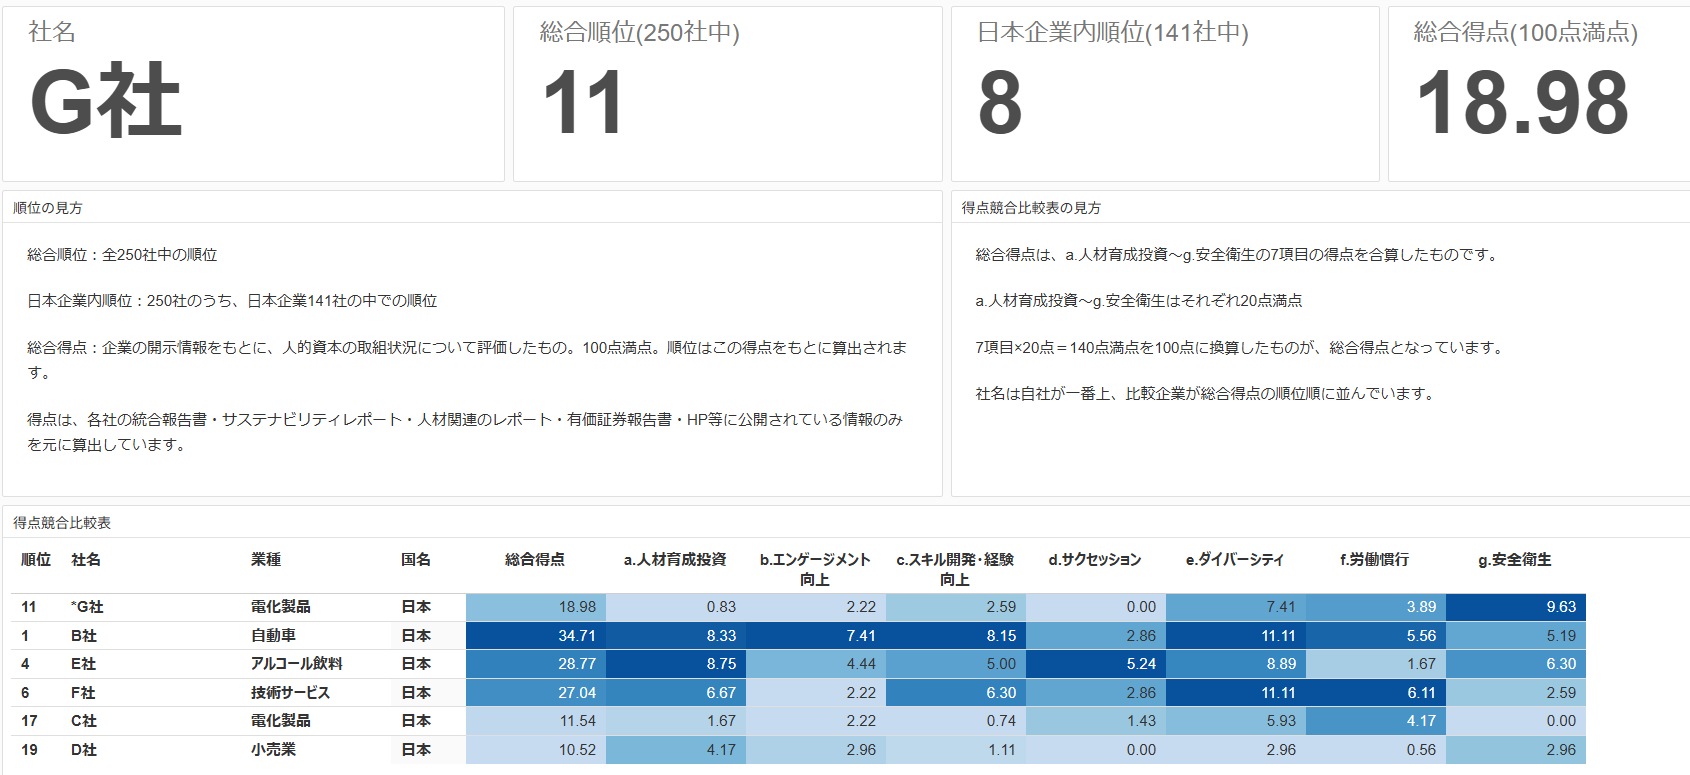Image resolution: width=1690 pixels, height=775 pixels.
Task: Select the 9.63 safety score cell
Action: (1560, 607)
